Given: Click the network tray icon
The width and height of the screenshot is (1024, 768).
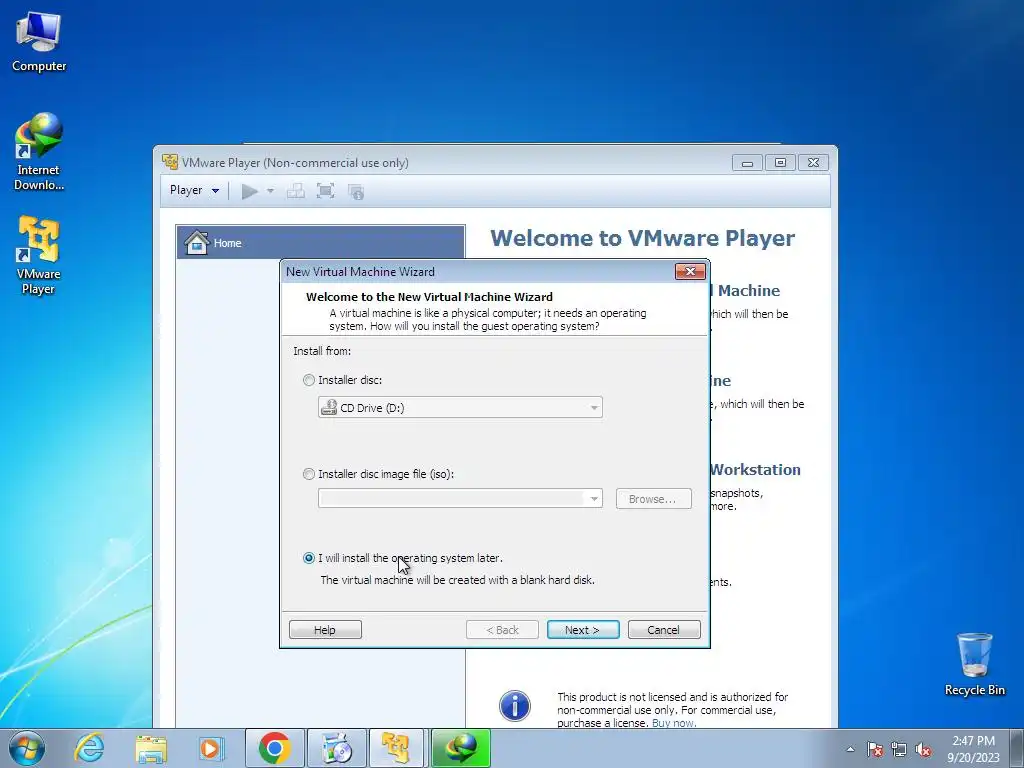Looking at the screenshot, I should coord(899,749).
